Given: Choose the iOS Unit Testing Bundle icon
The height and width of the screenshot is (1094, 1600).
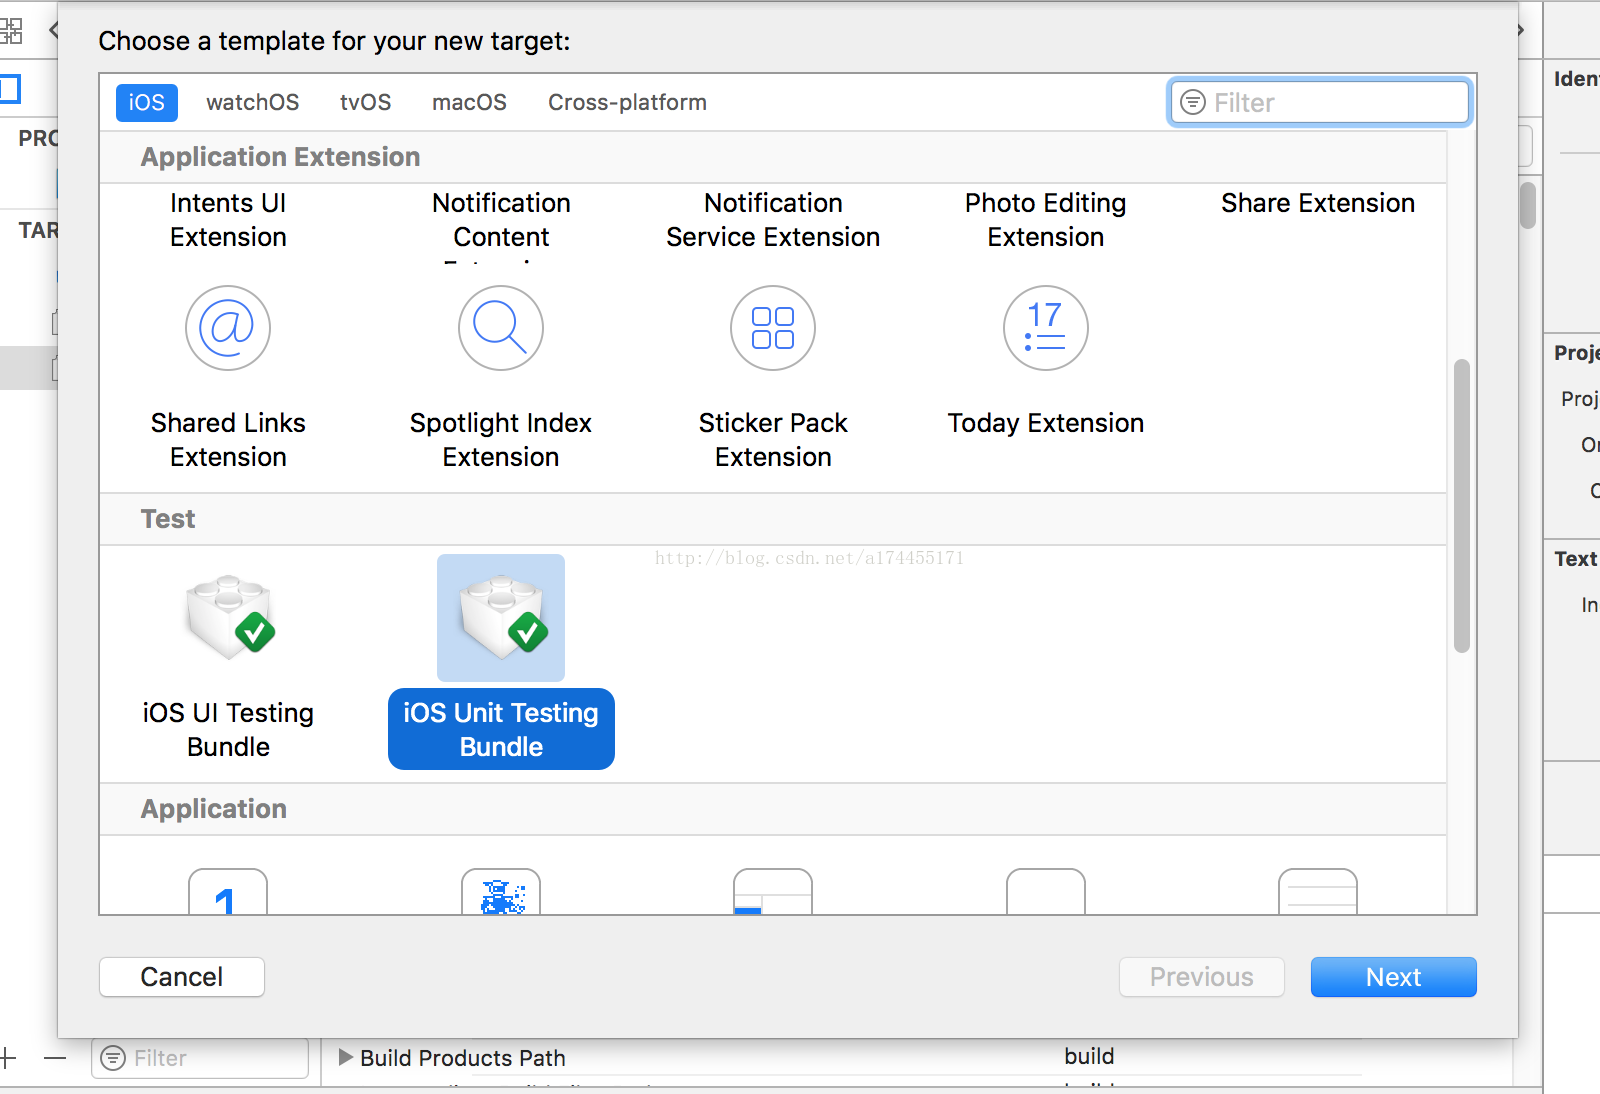Looking at the screenshot, I should [x=501, y=618].
